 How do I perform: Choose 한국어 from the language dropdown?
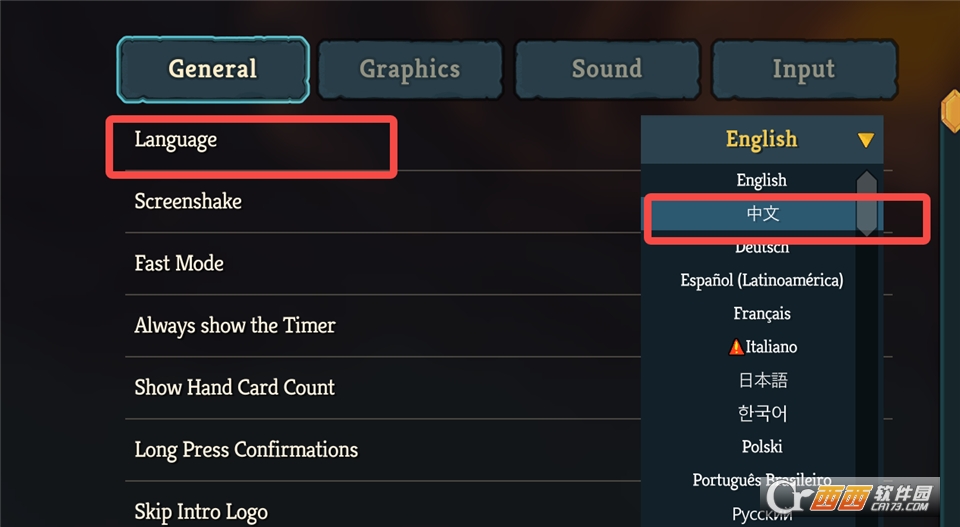762,413
